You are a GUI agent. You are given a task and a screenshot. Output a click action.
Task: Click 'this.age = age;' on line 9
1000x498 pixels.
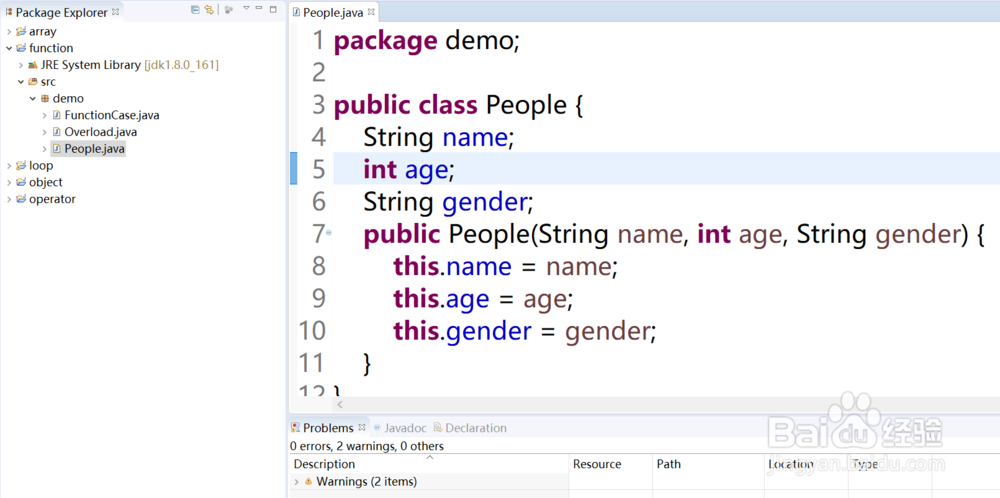point(483,299)
